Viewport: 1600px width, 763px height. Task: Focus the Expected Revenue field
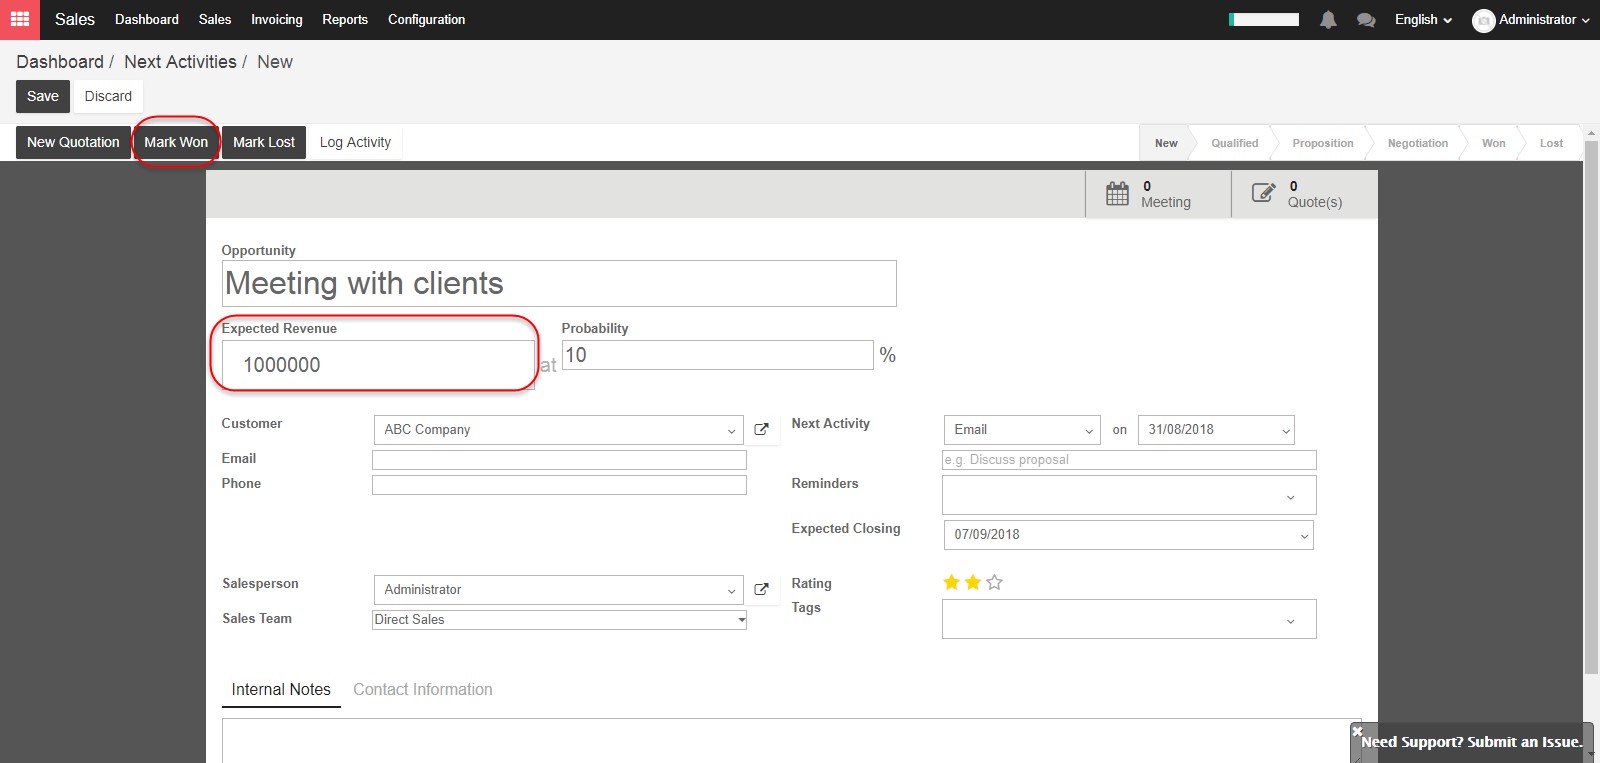coord(378,365)
